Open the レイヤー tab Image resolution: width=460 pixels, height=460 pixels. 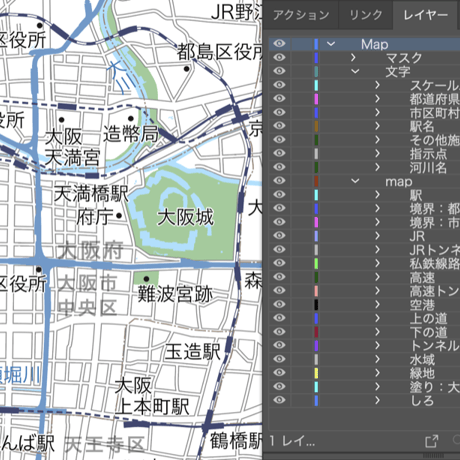click(x=425, y=15)
